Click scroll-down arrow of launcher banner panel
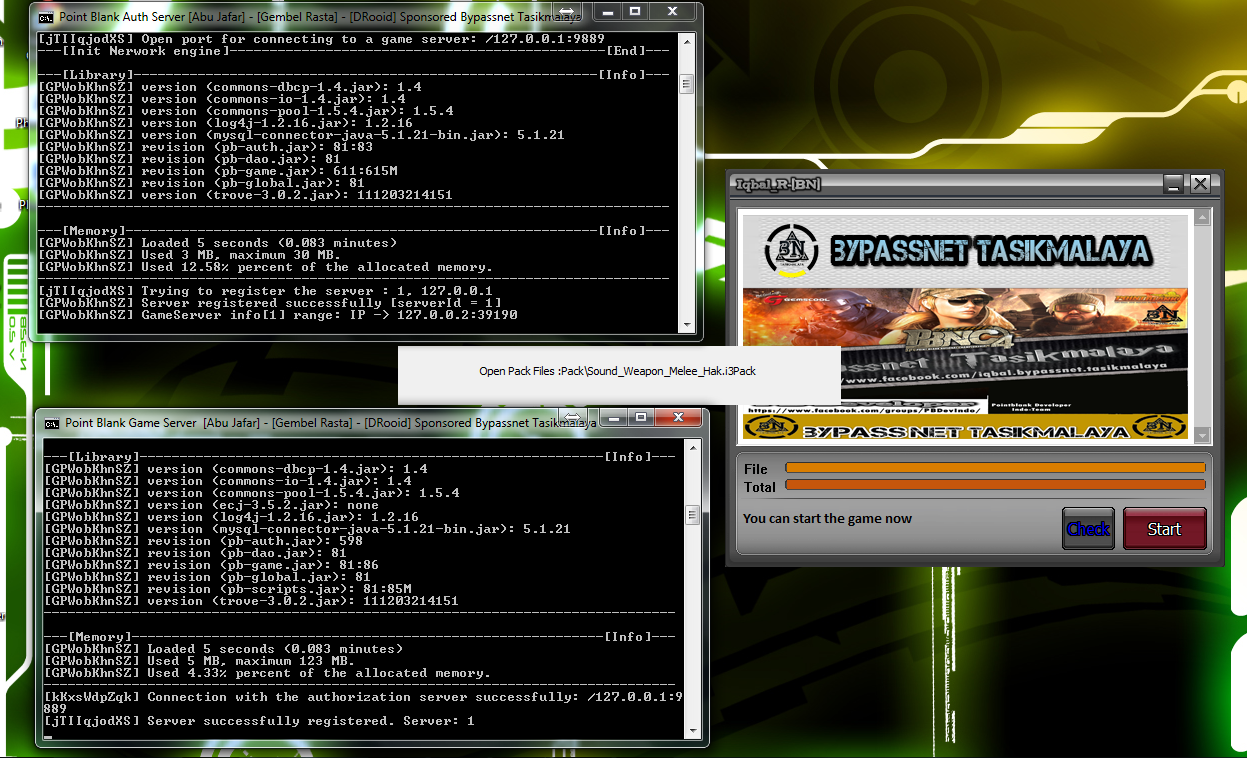This screenshot has height=758, width=1247. 1203,435
